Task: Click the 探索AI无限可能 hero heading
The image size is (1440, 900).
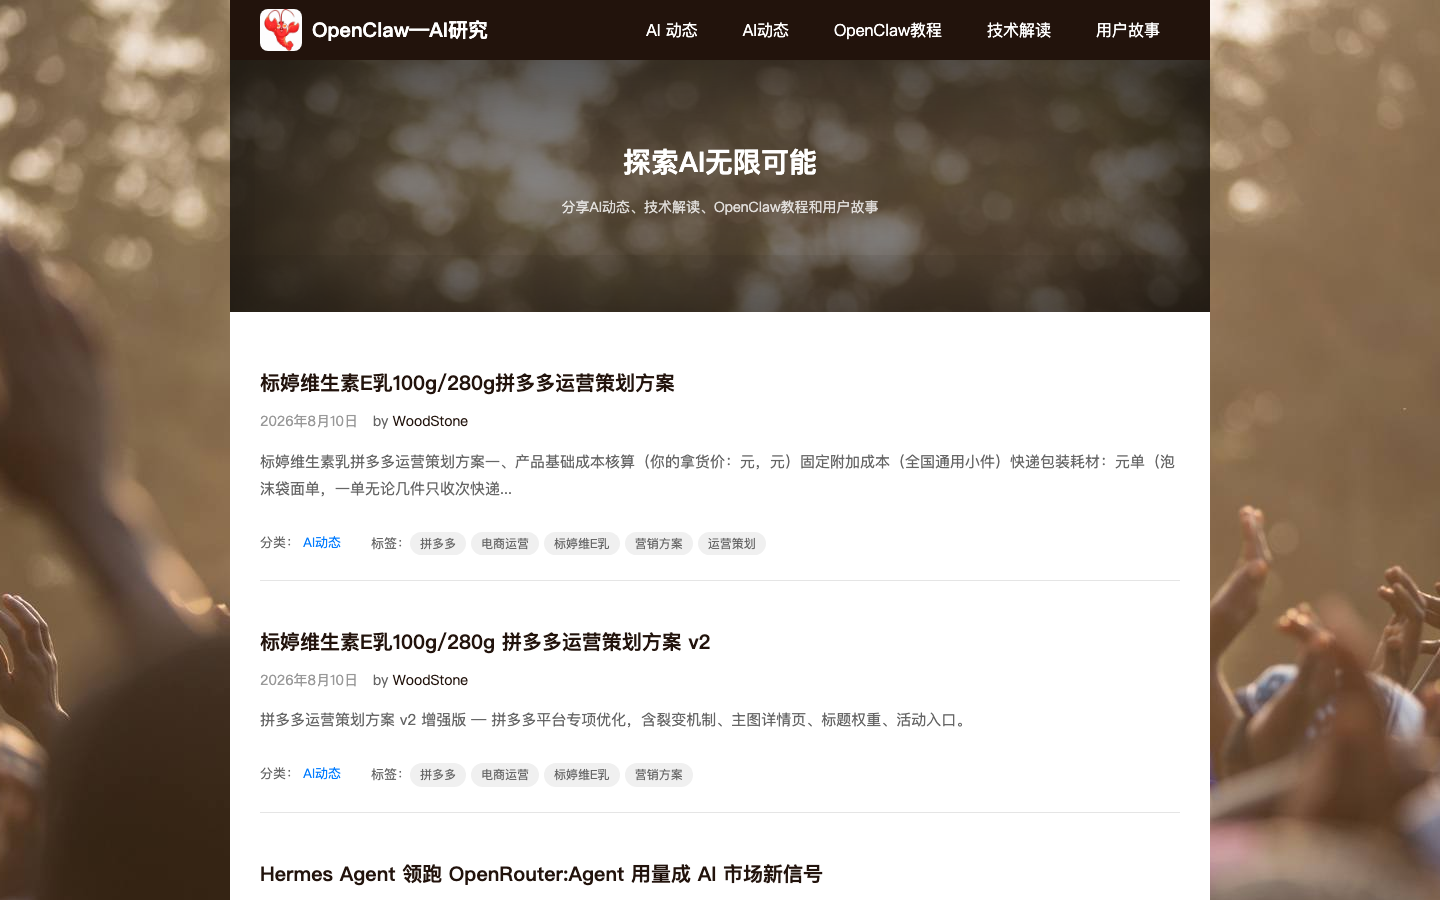Action: point(720,162)
